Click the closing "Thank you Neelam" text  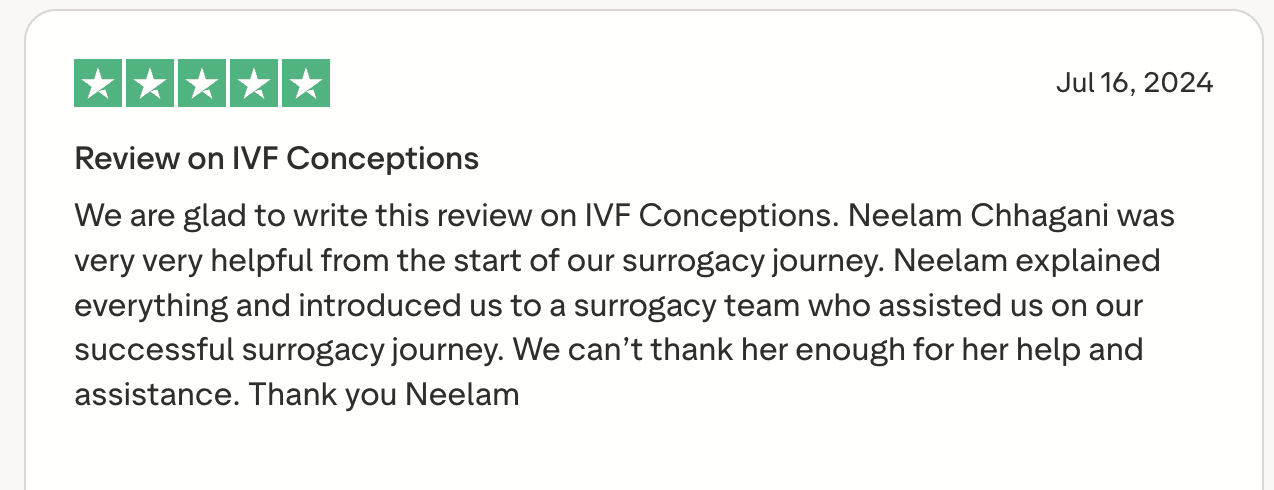coord(384,394)
